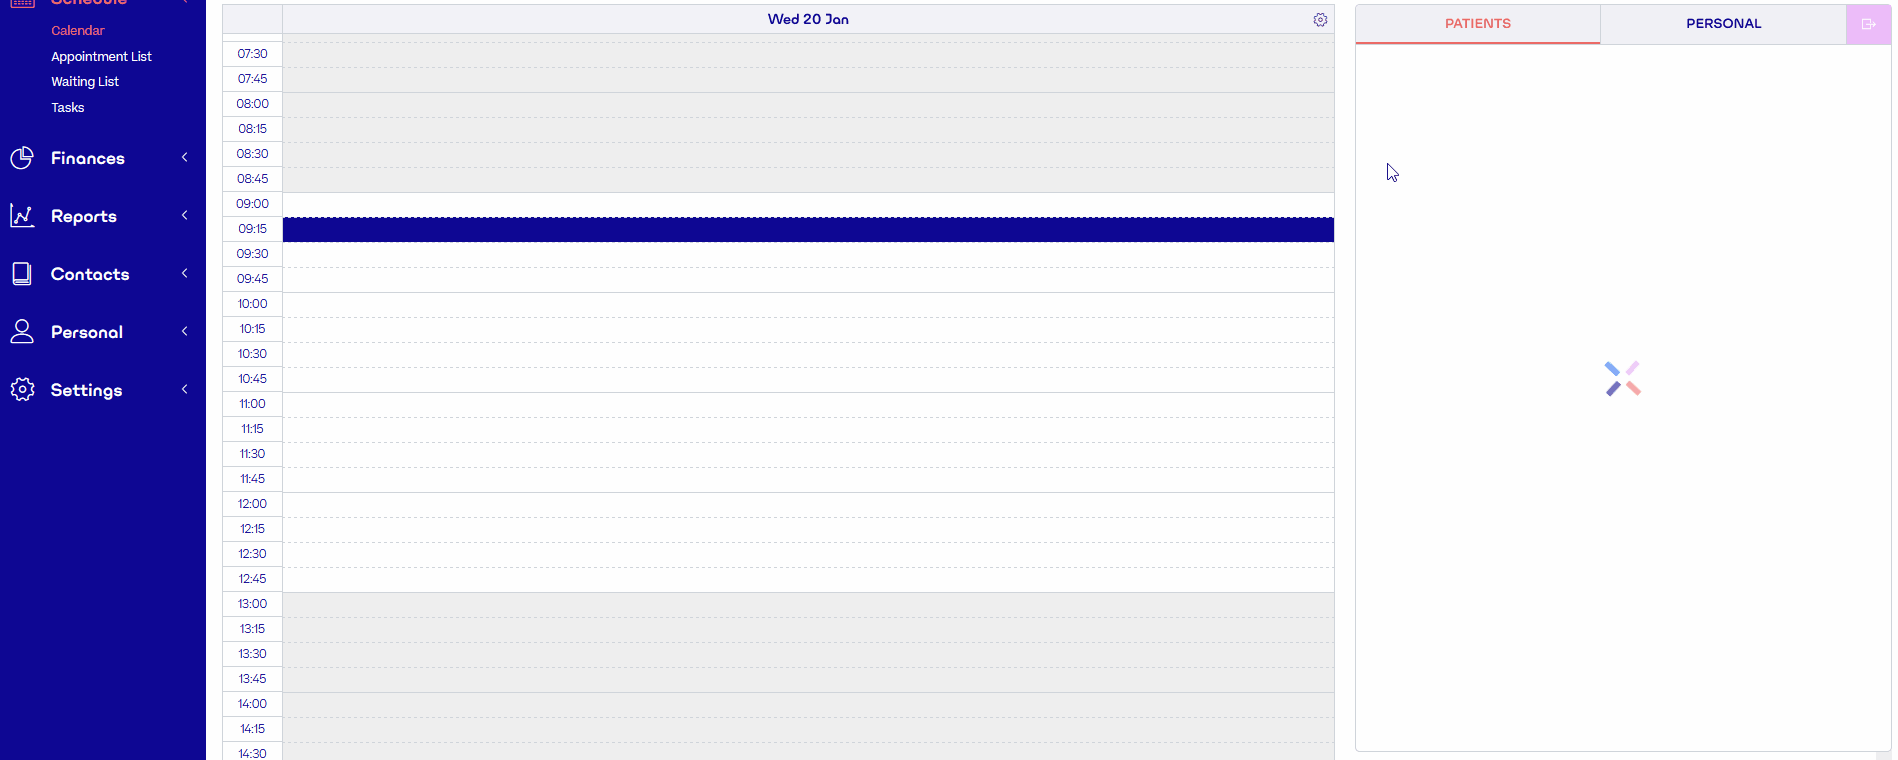The width and height of the screenshot is (1898, 760).
Task: Expand the sidebar Personal menu chevron
Action: pyautogui.click(x=185, y=332)
